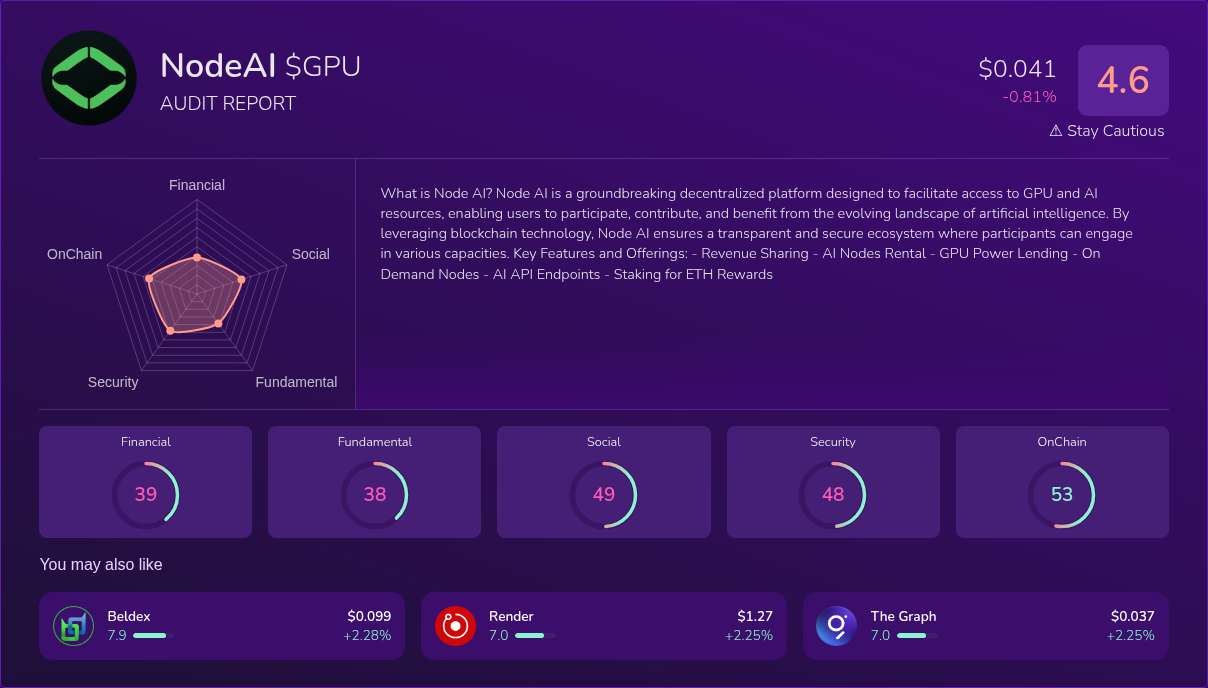Click the Social score circle
Image resolution: width=1208 pixels, height=688 pixels.
pos(604,494)
